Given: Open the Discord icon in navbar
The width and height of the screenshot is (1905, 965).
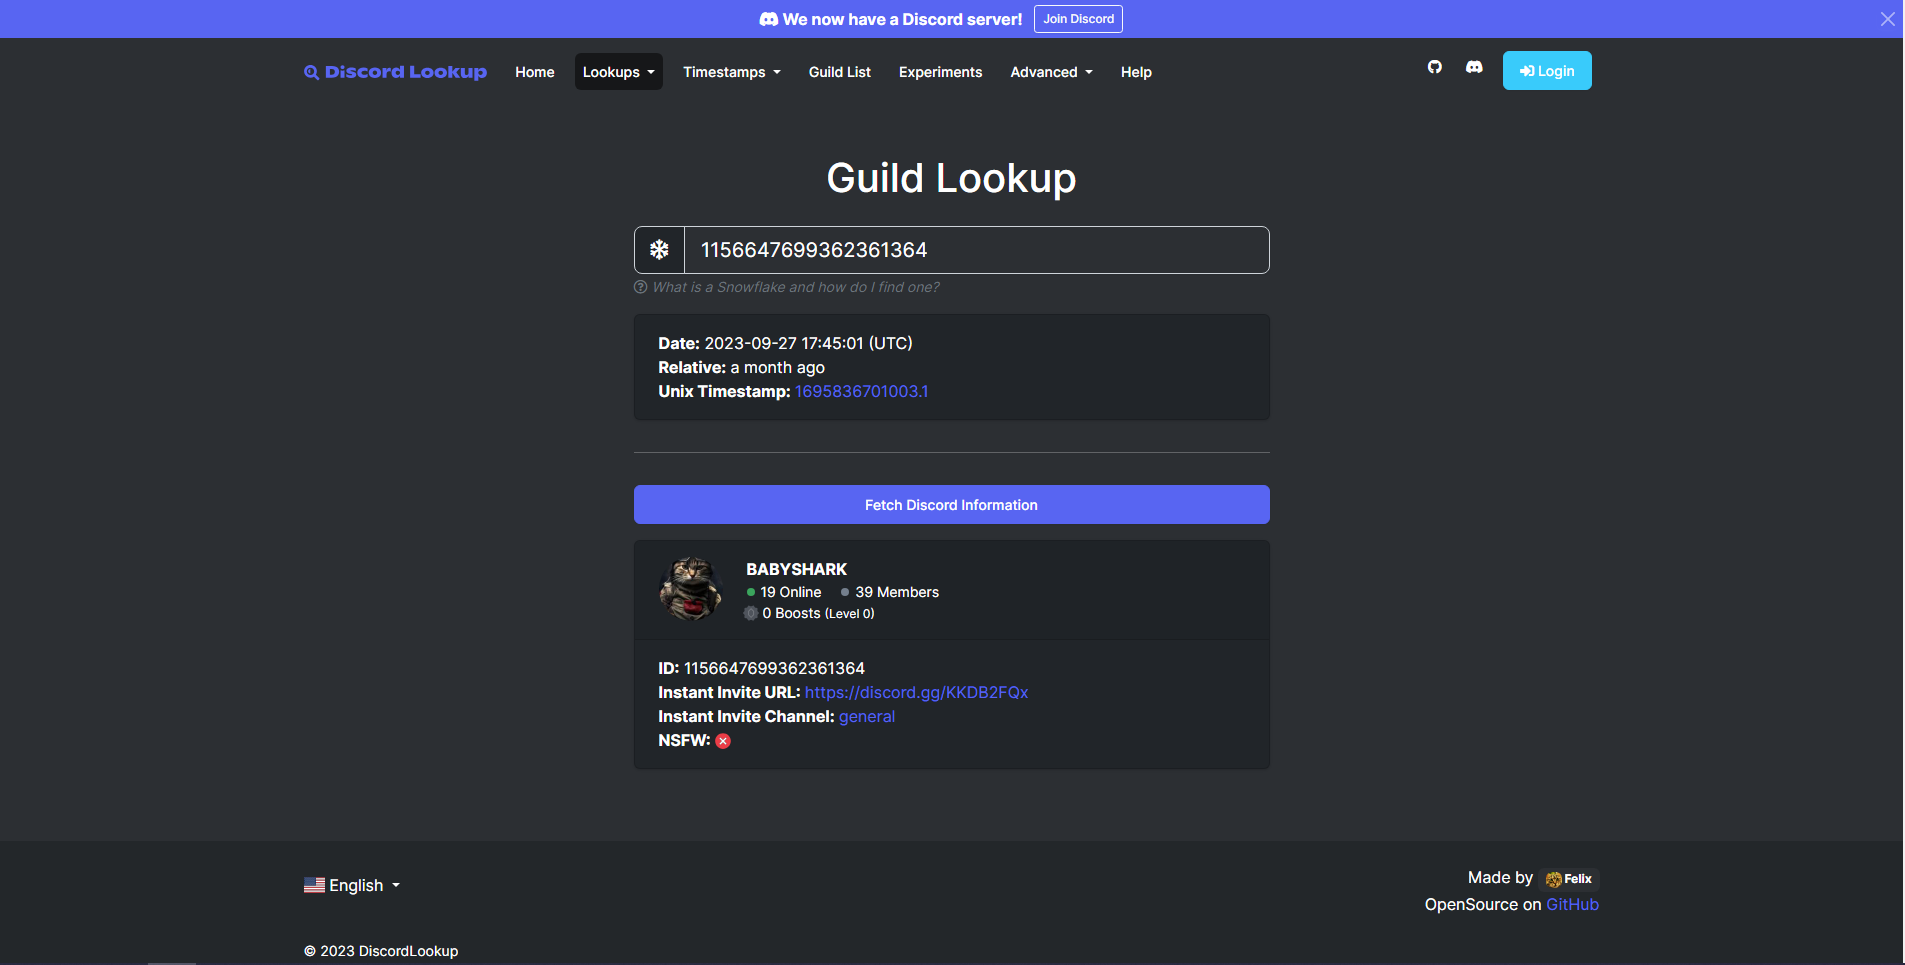Looking at the screenshot, I should [1474, 67].
